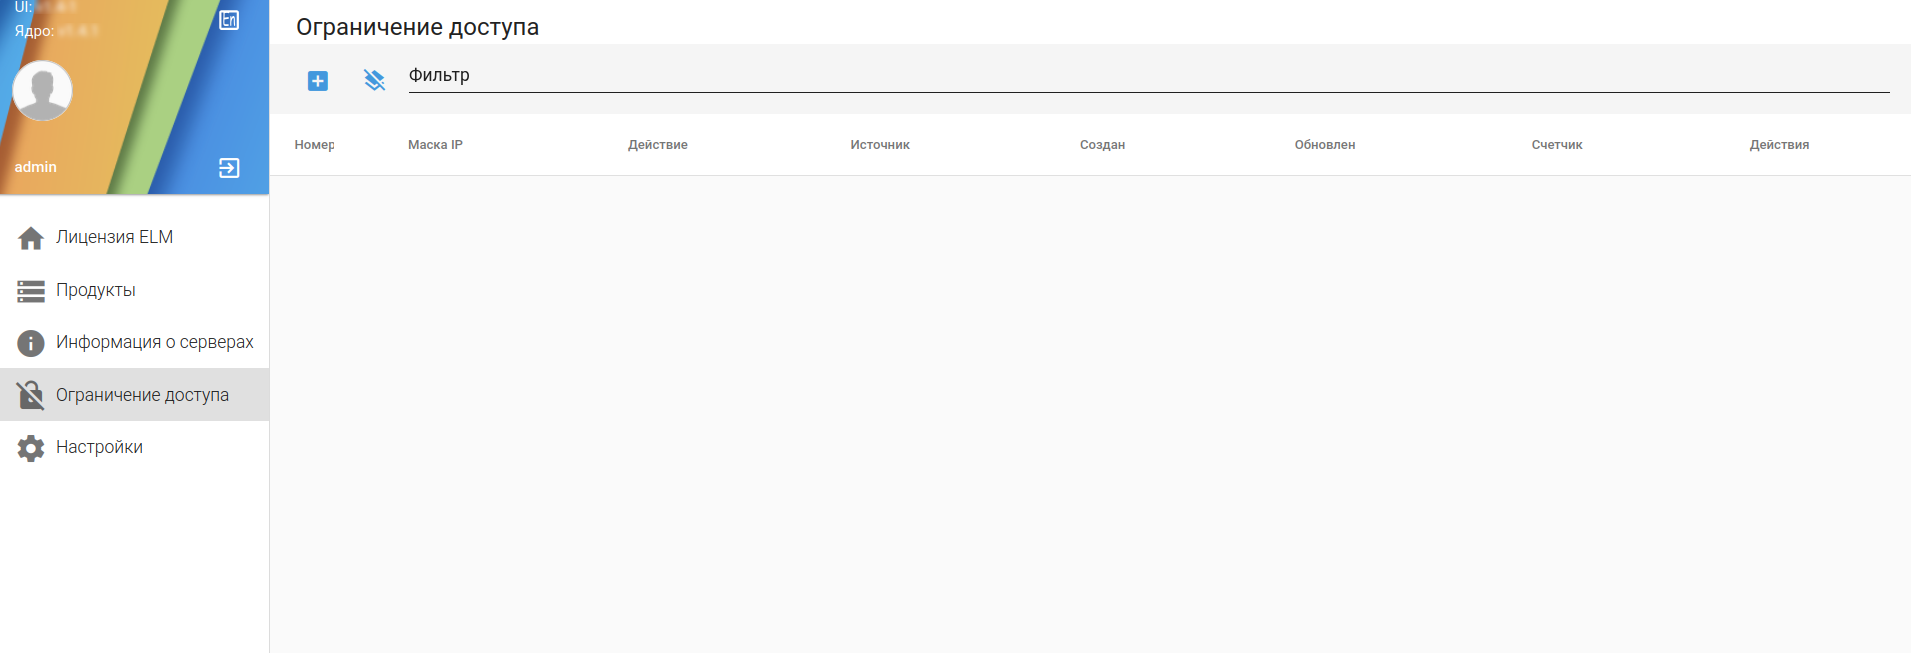The image size is (1911, 653).
Task: Click the Продукты list icon
Action: 31,291
